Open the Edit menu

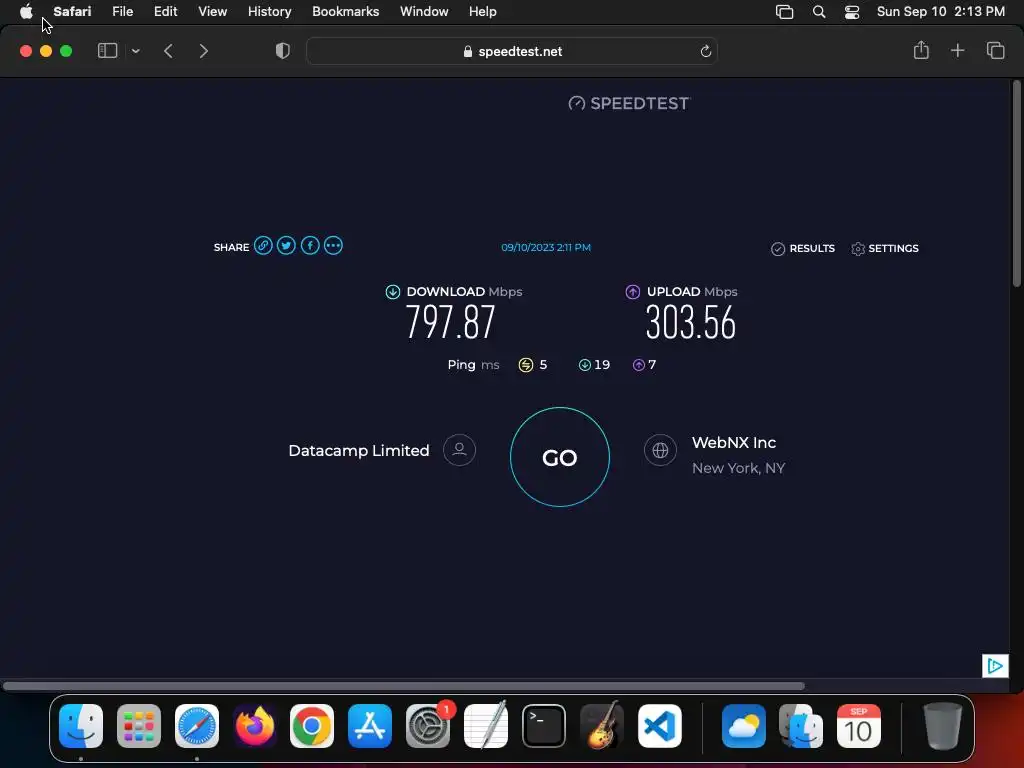click(165, 11)
